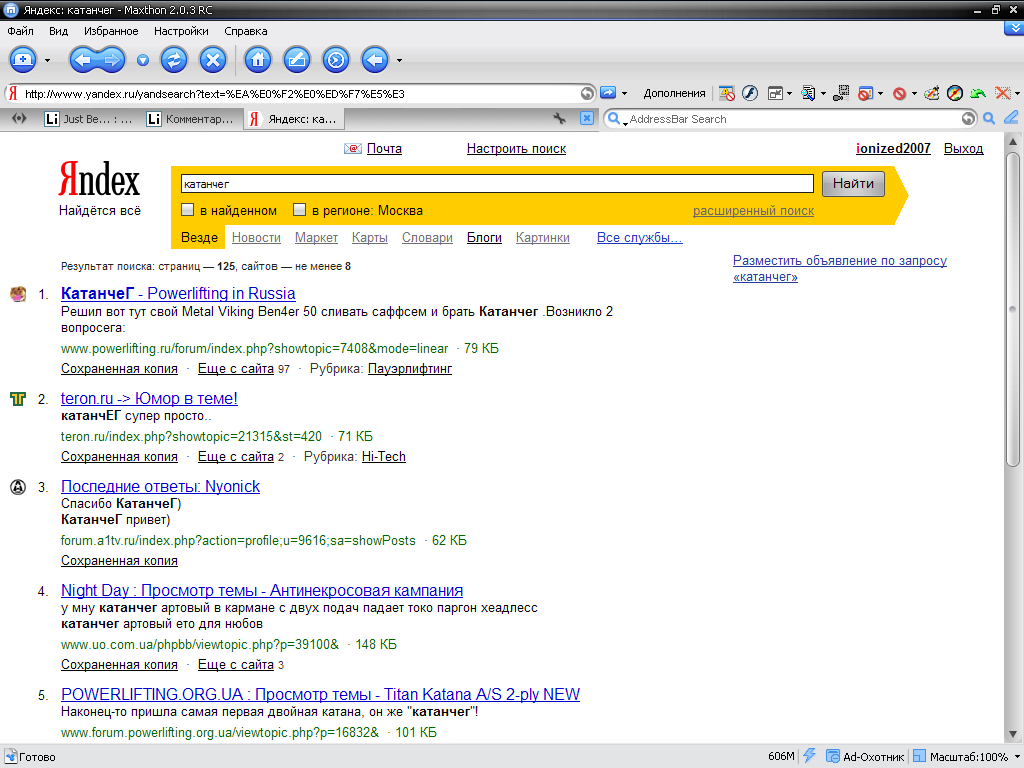Viewport: 1024px width, 768px height.
Task: Click into the Yandex search query field
Action: (x=497, y=184)
